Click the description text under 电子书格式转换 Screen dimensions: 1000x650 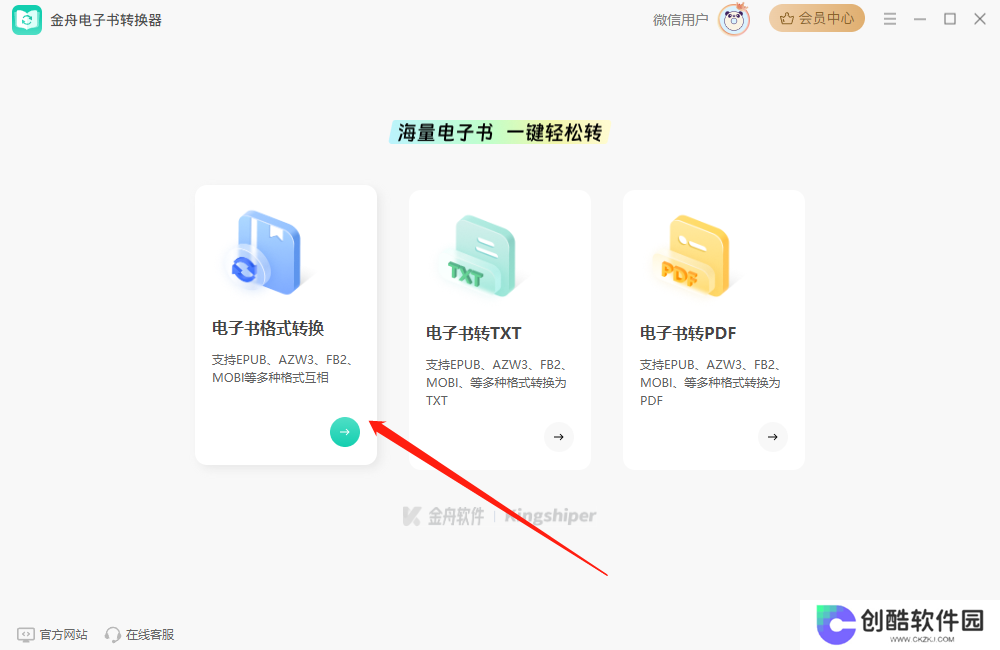pyautogui.click(x=283, y=369)
